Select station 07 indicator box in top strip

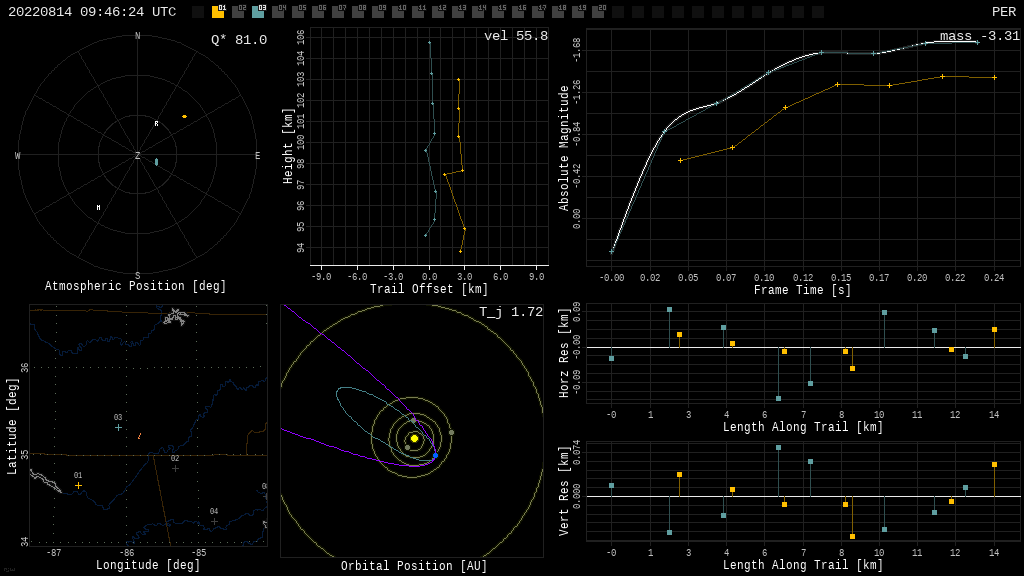tap(339, 11)
